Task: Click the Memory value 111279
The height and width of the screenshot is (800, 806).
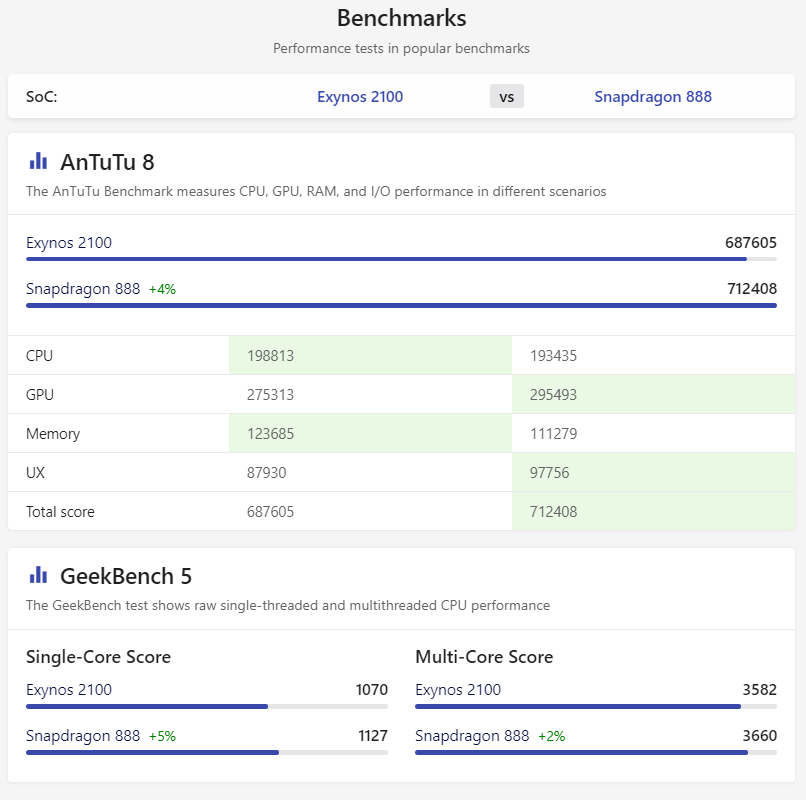Action: click(554, 434)
